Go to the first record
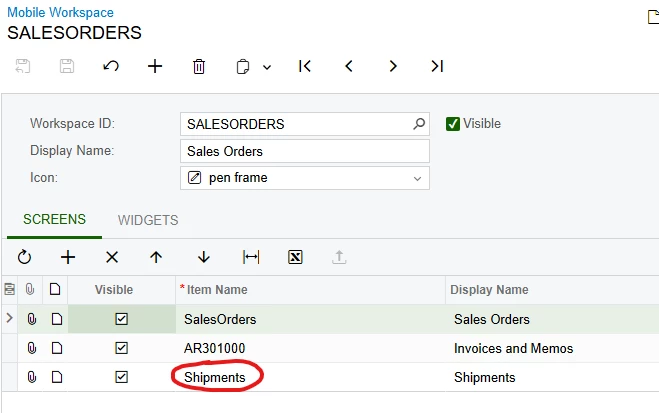The image size is (659, 413). point(305,66)
